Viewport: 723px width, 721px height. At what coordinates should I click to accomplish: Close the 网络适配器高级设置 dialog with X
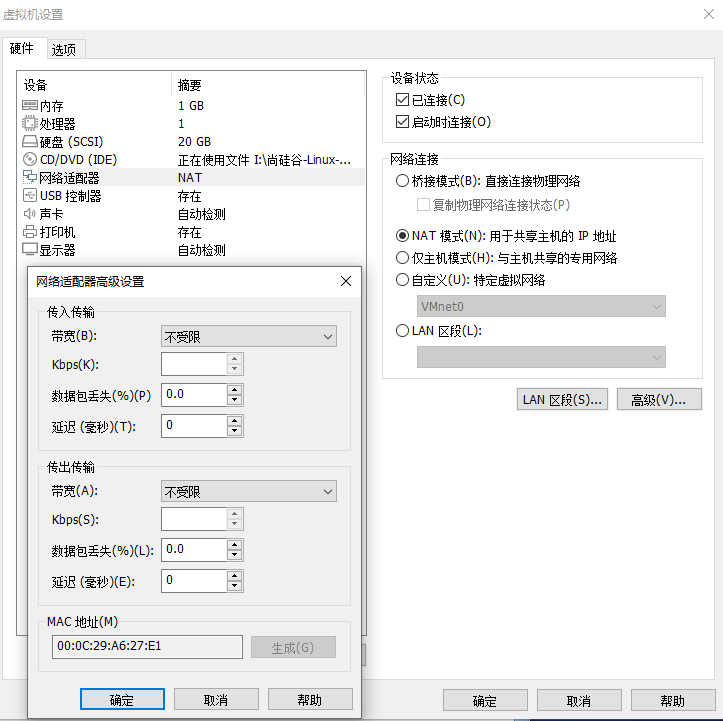tap(346, 281)
